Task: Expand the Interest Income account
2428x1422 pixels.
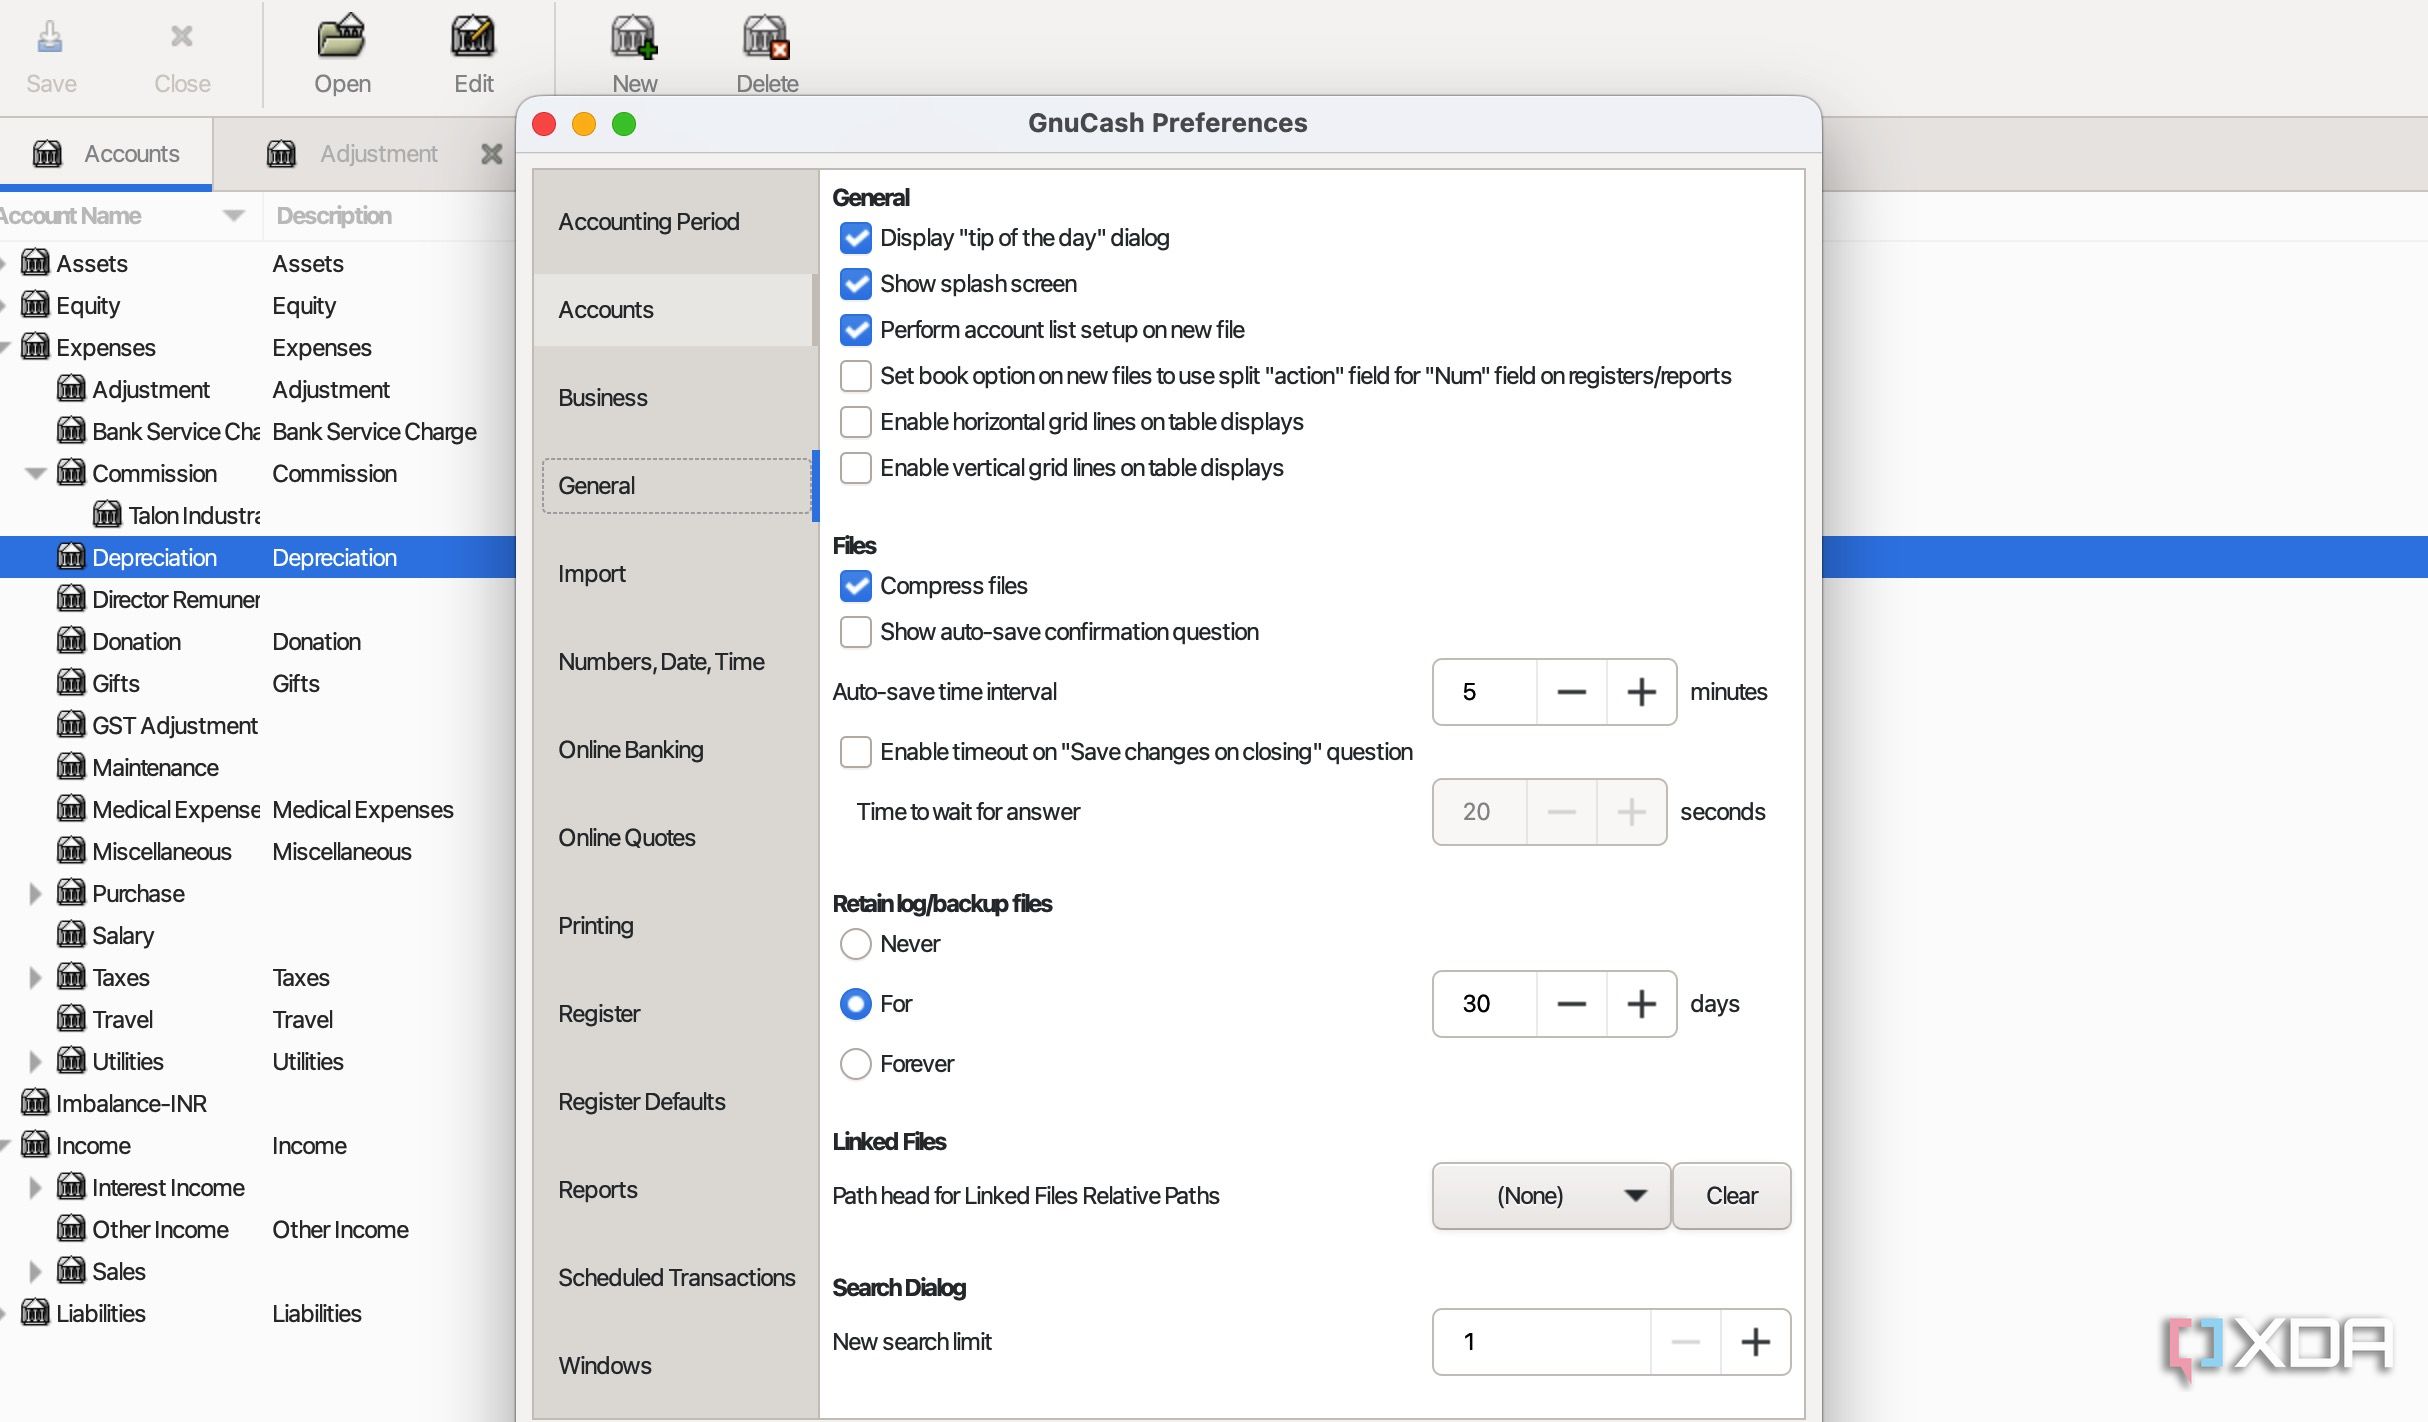Action: 36,1188
